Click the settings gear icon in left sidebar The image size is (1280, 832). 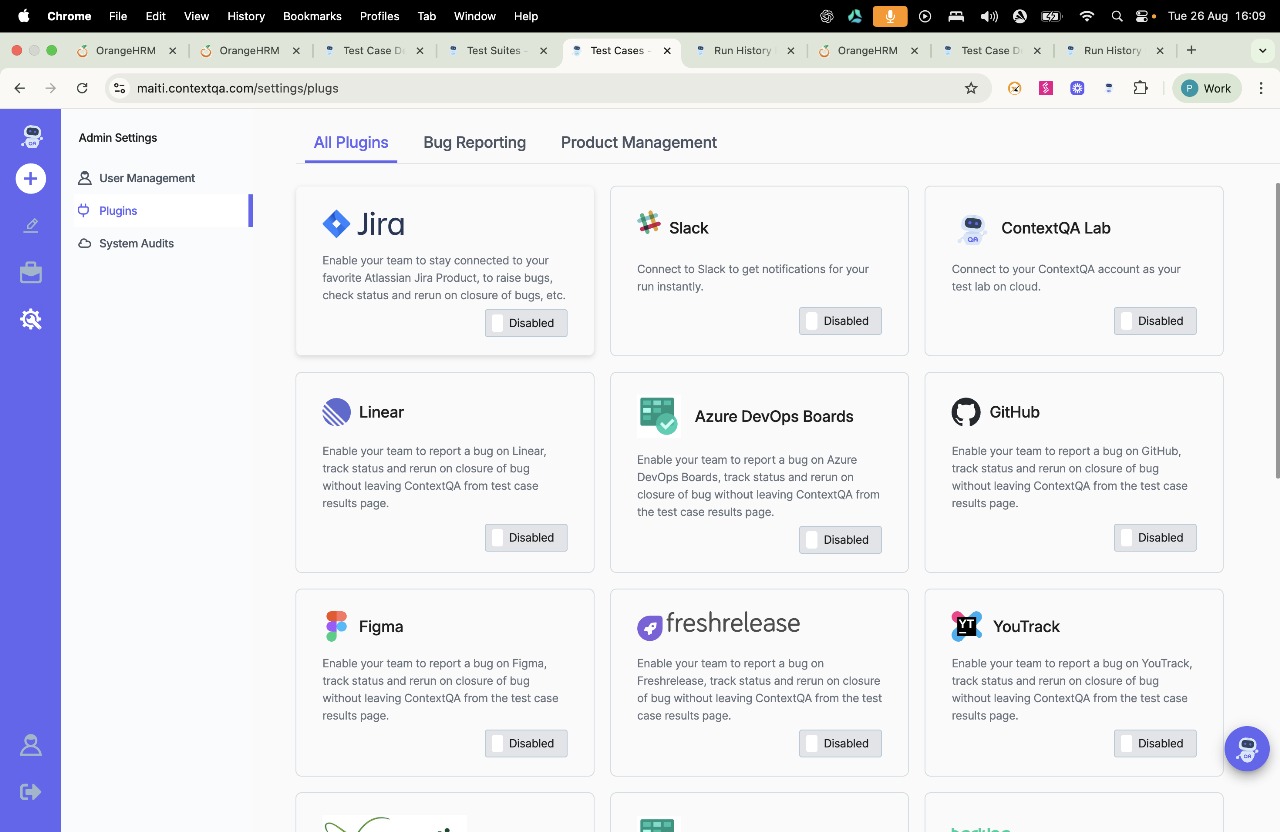tap(31, 320)
